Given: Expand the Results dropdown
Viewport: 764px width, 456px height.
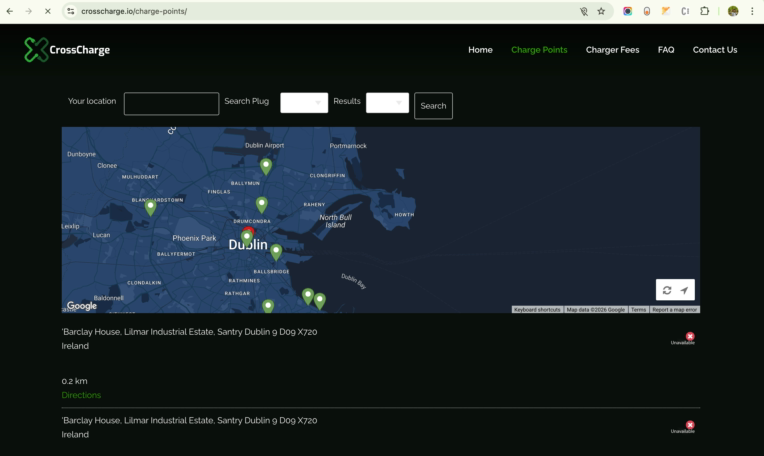Looking at the screenshot, I should click(x=387, y=103).
